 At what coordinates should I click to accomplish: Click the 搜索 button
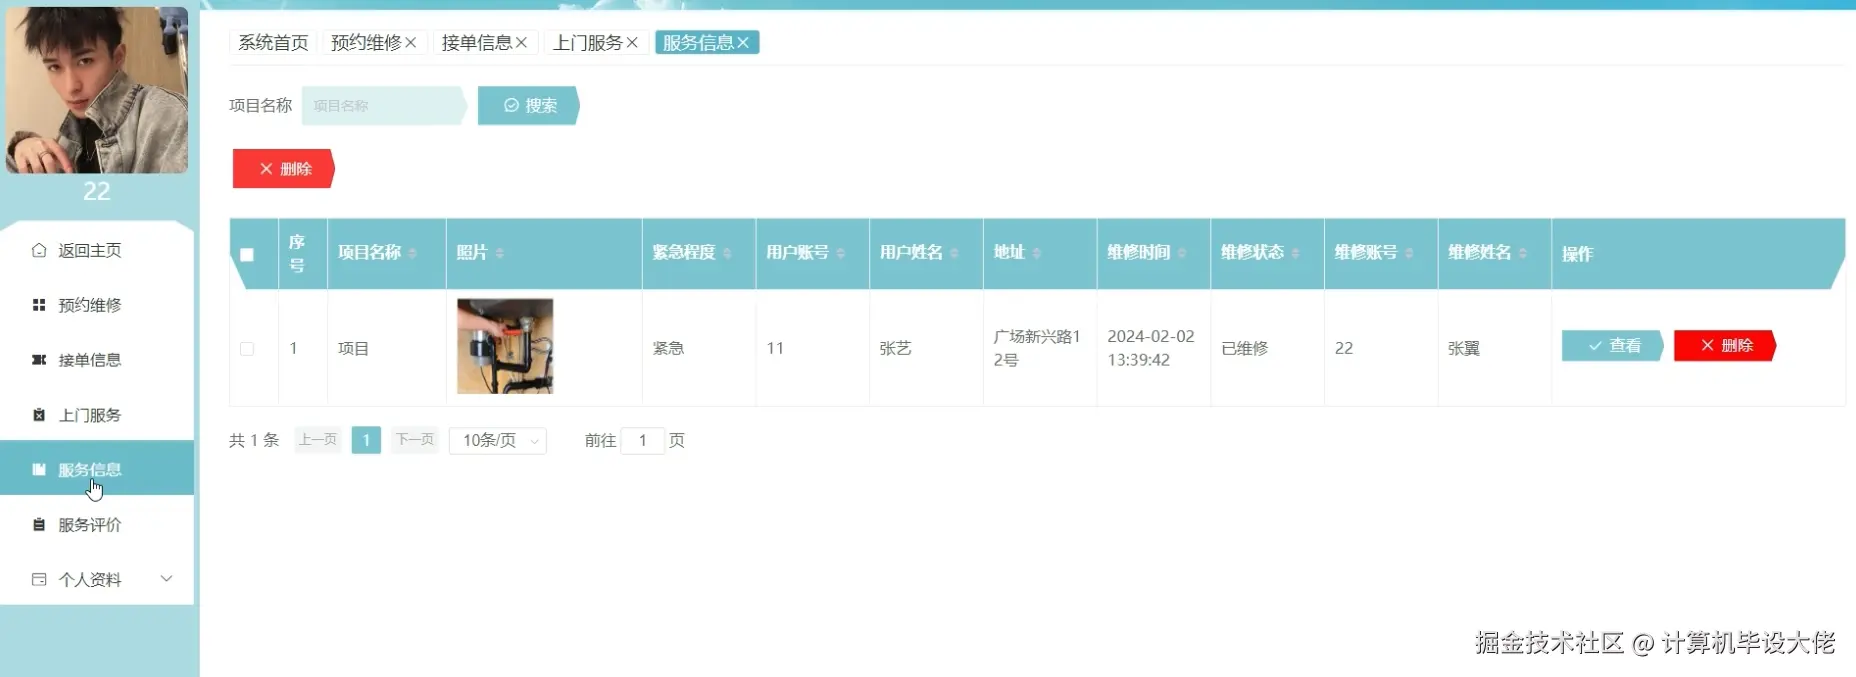[529, 105]
